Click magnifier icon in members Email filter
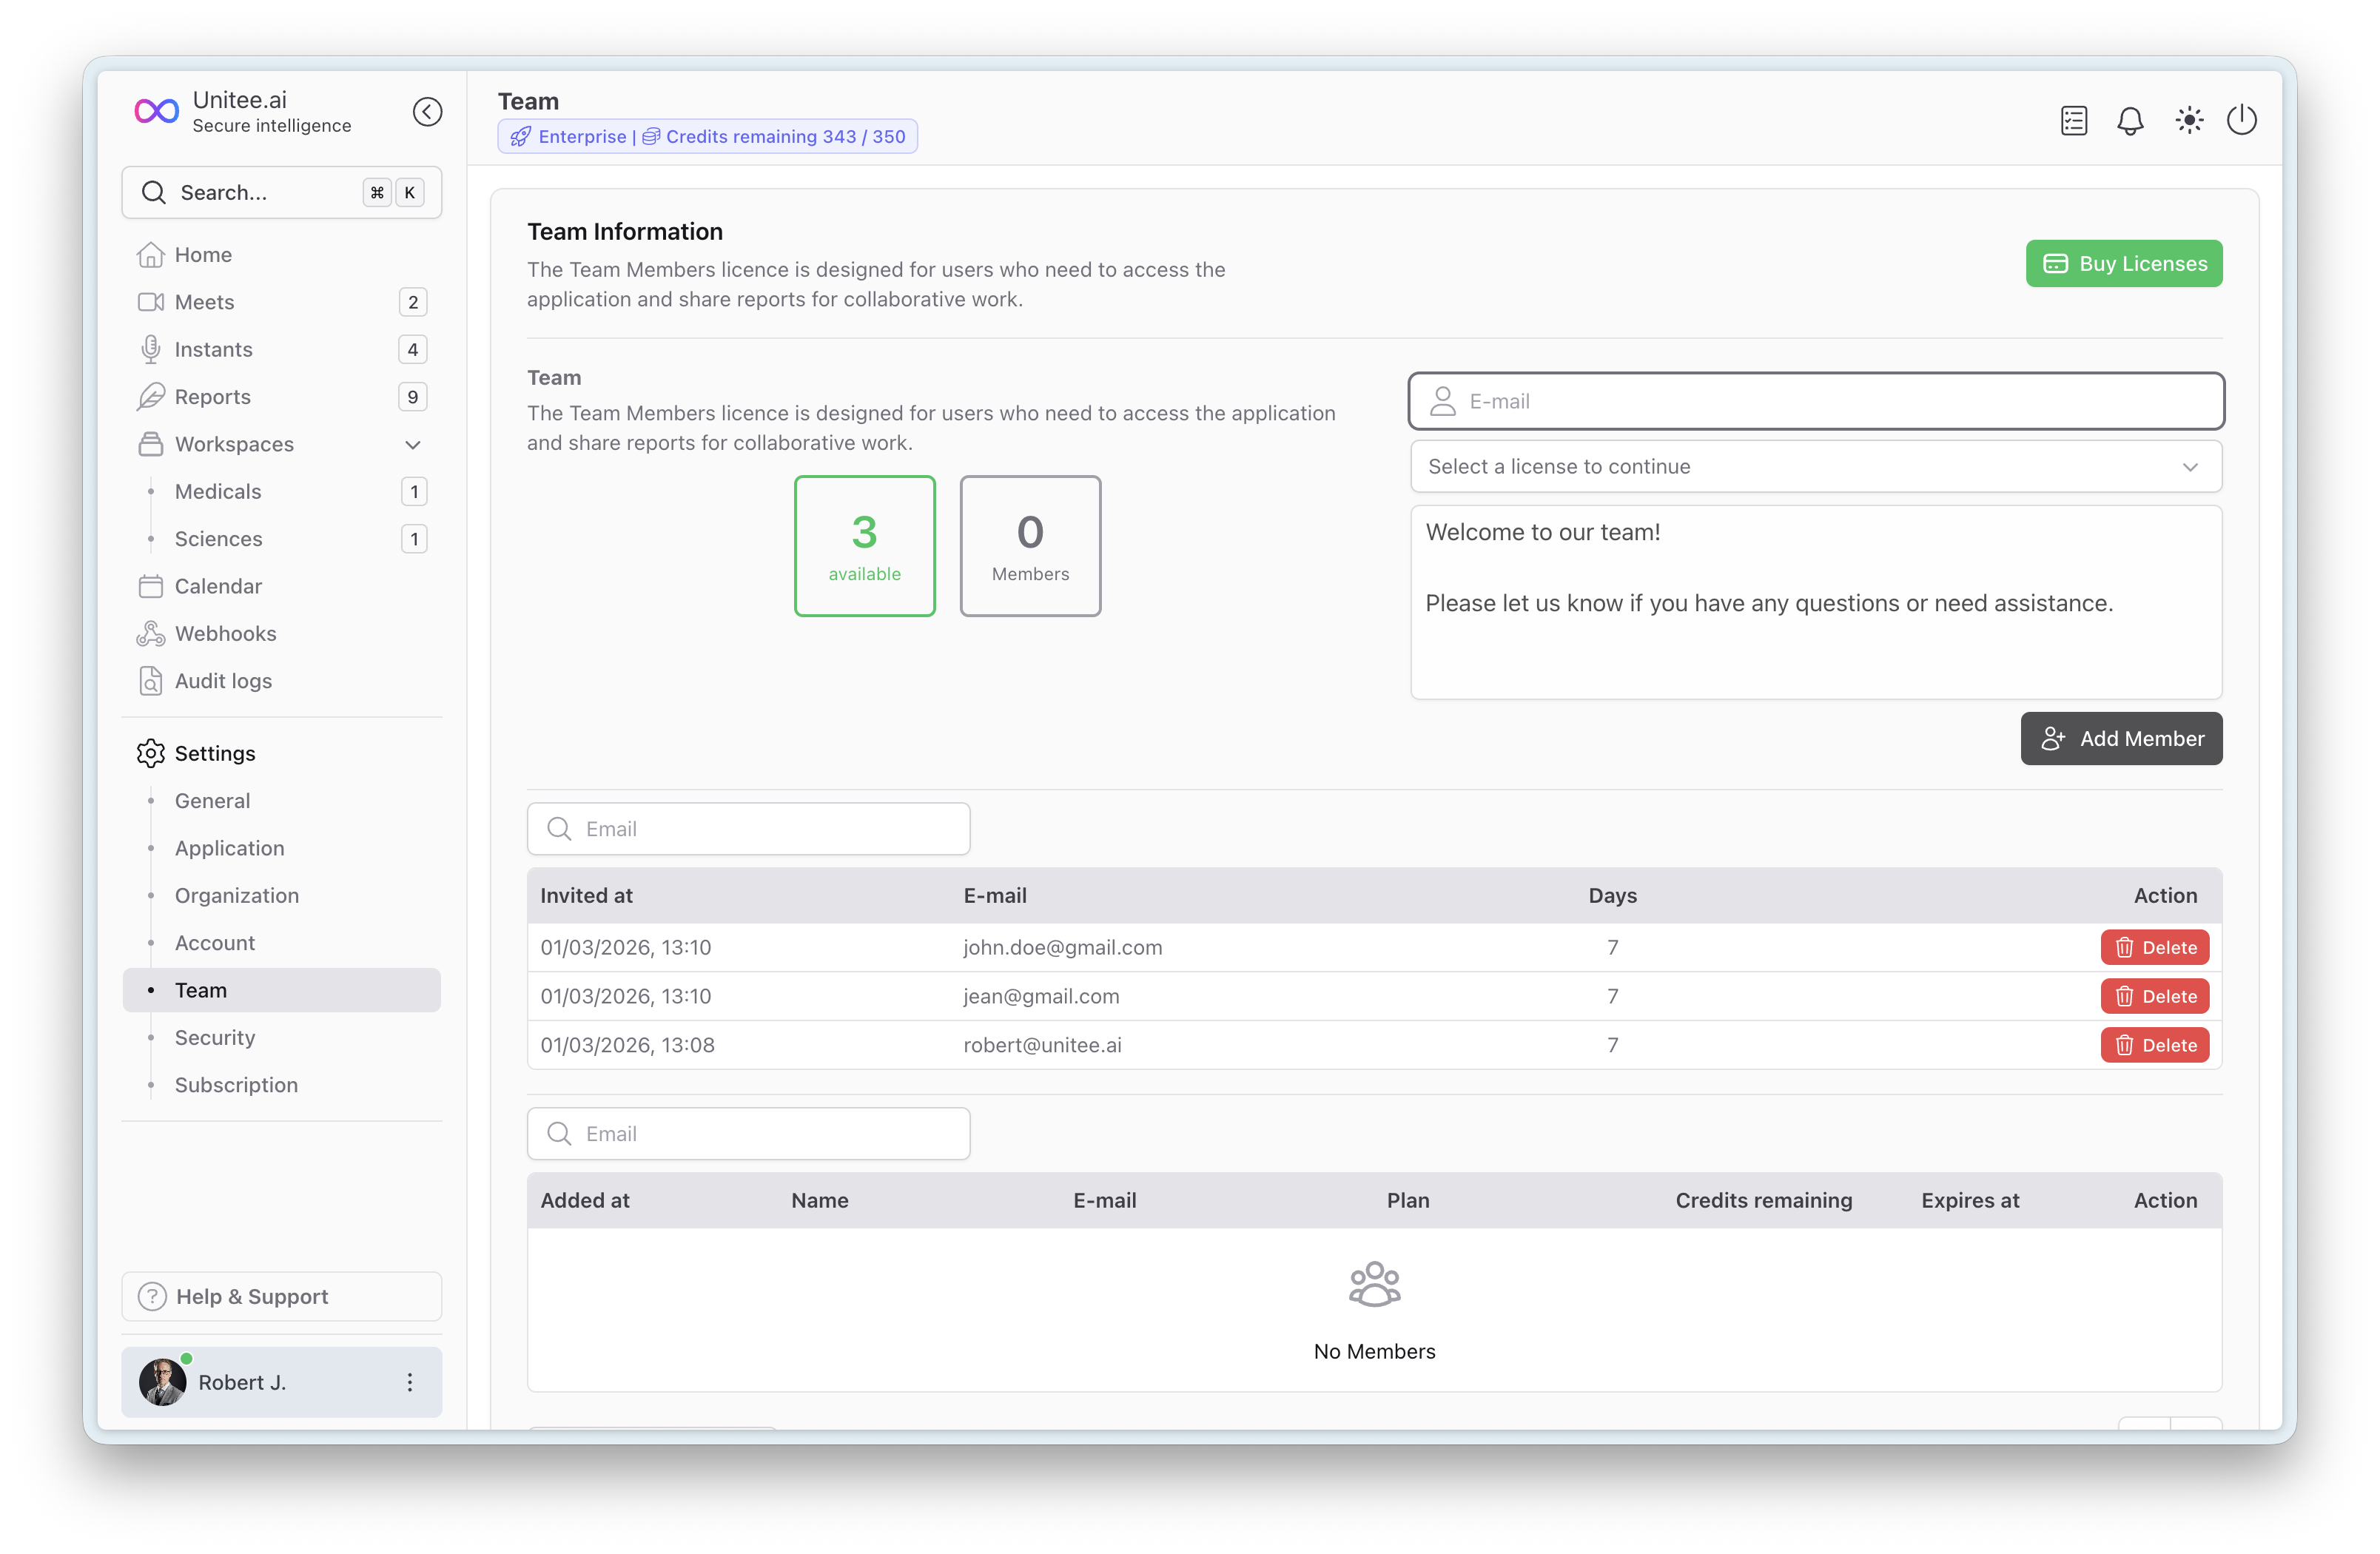Viewport: 2380px width, 1554px height. 559,1133
